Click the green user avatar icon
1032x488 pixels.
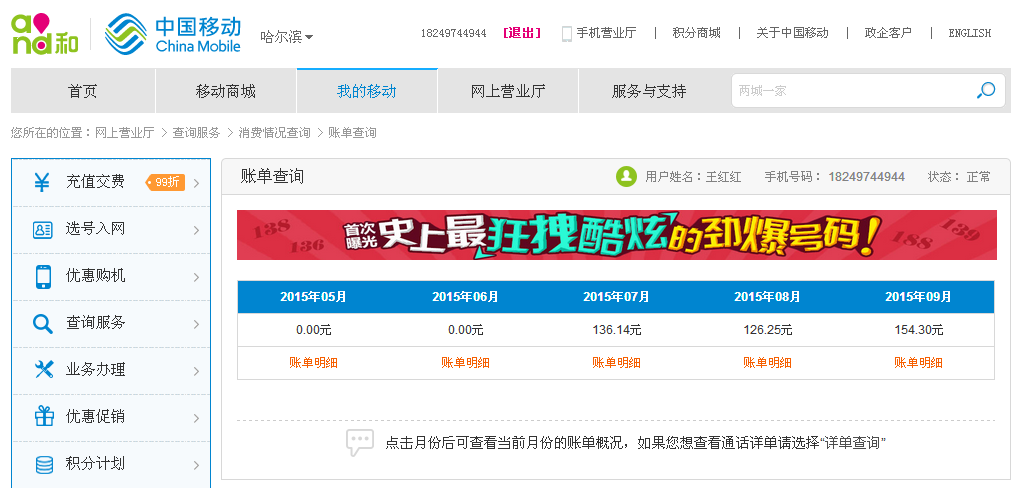626,176
